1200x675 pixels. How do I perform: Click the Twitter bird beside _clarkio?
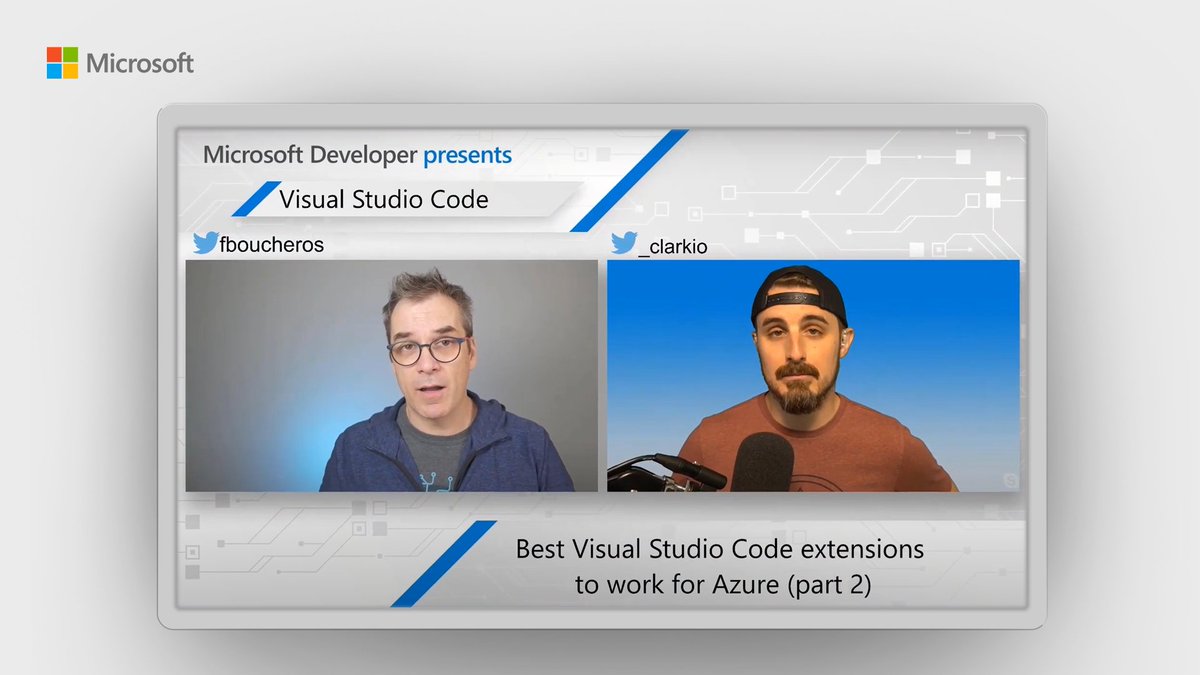[623, 244]
